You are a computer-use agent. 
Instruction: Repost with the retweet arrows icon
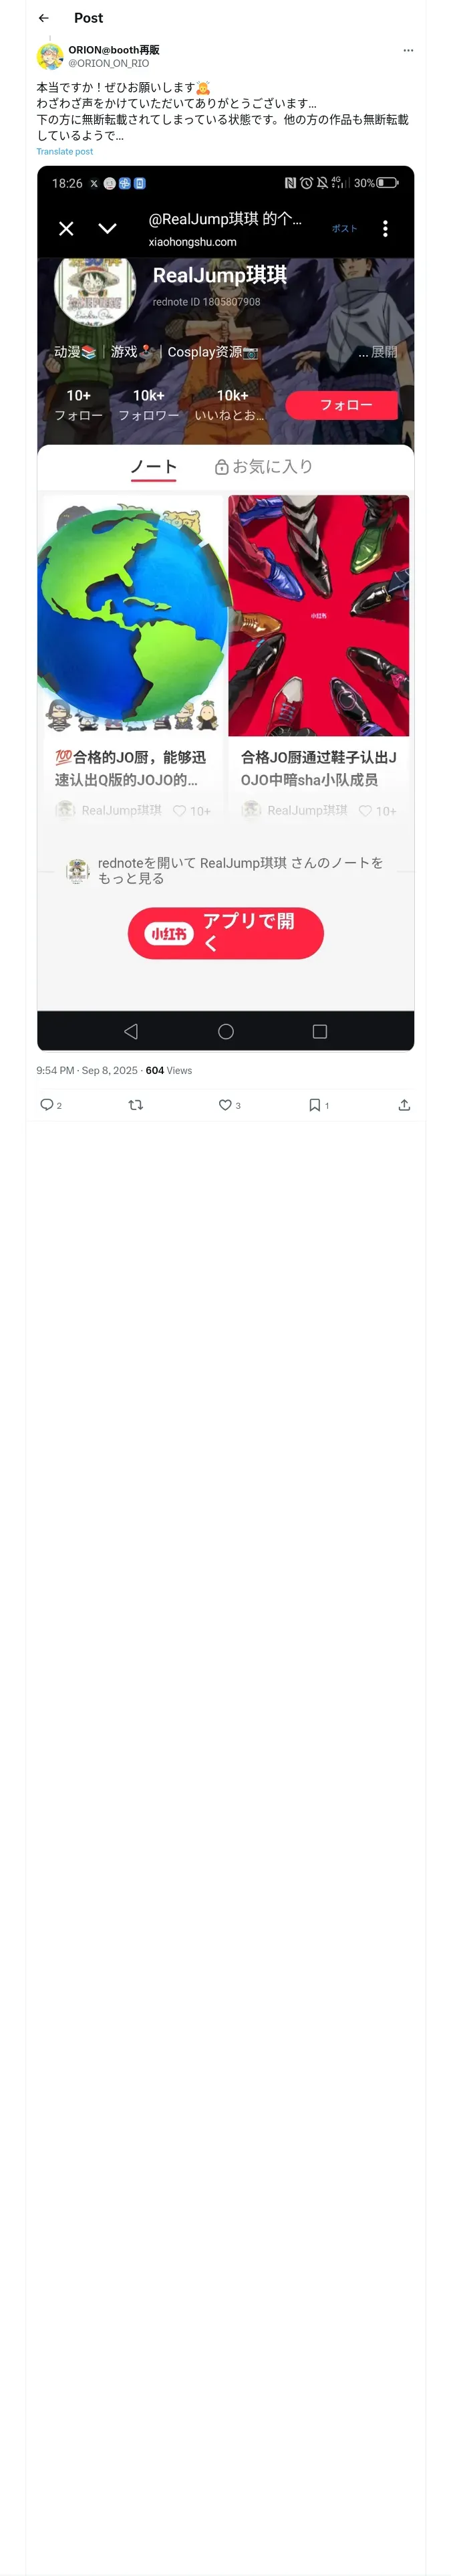click(136, 1105)
